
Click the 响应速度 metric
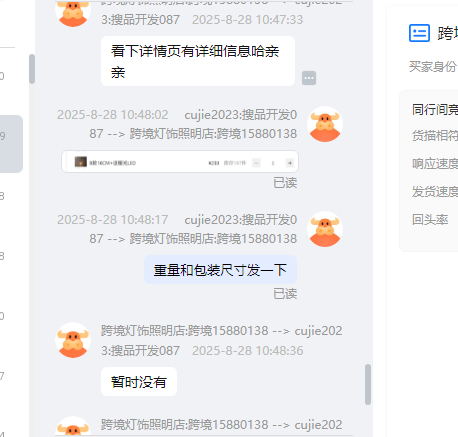(435, 164)
